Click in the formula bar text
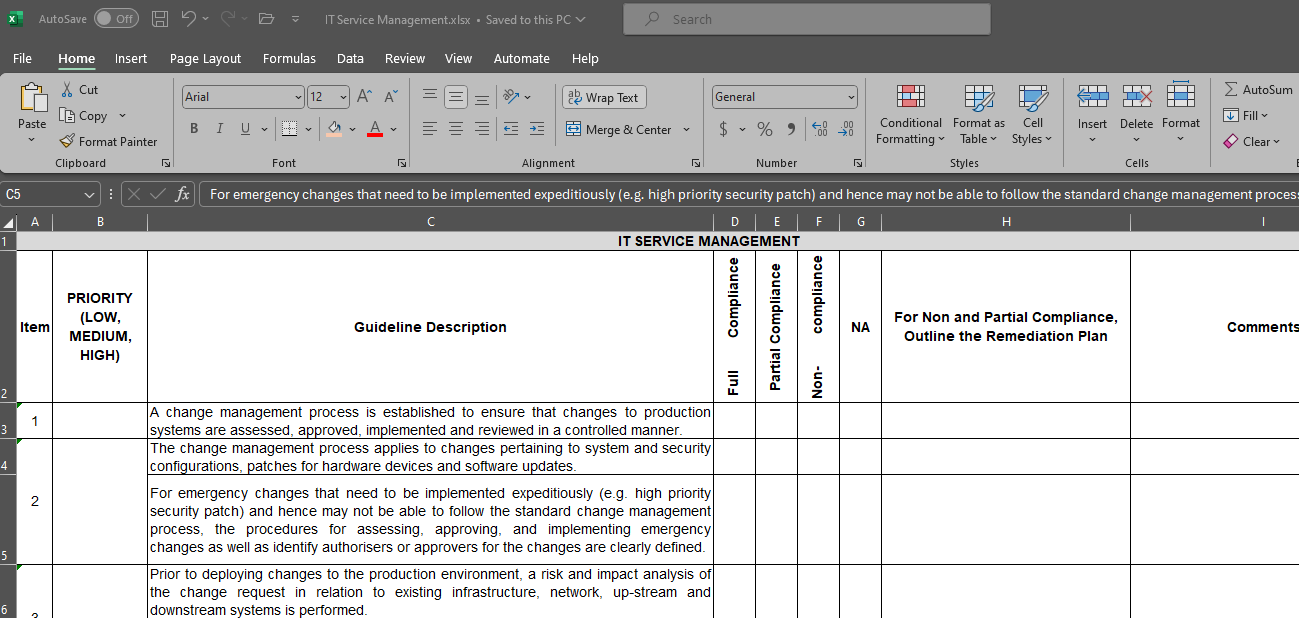1299x618 pixels. pyautogui.click(x=749, y=195)
